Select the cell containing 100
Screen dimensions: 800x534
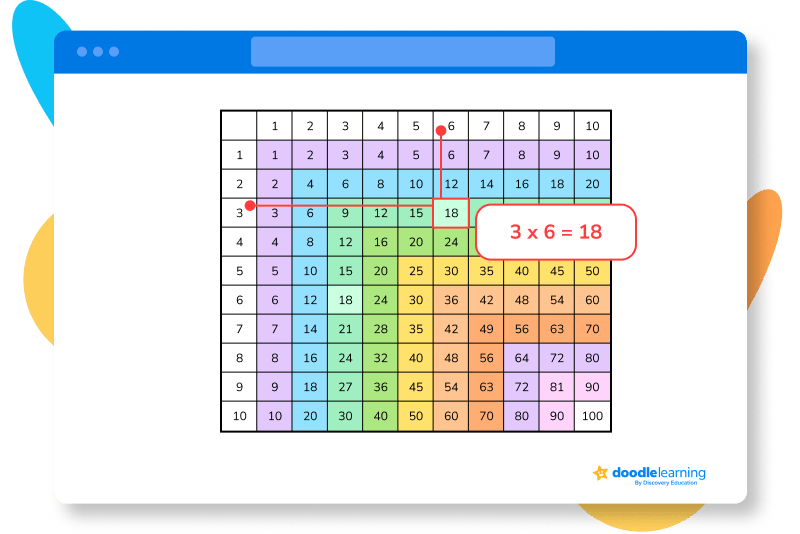[592, 416]
